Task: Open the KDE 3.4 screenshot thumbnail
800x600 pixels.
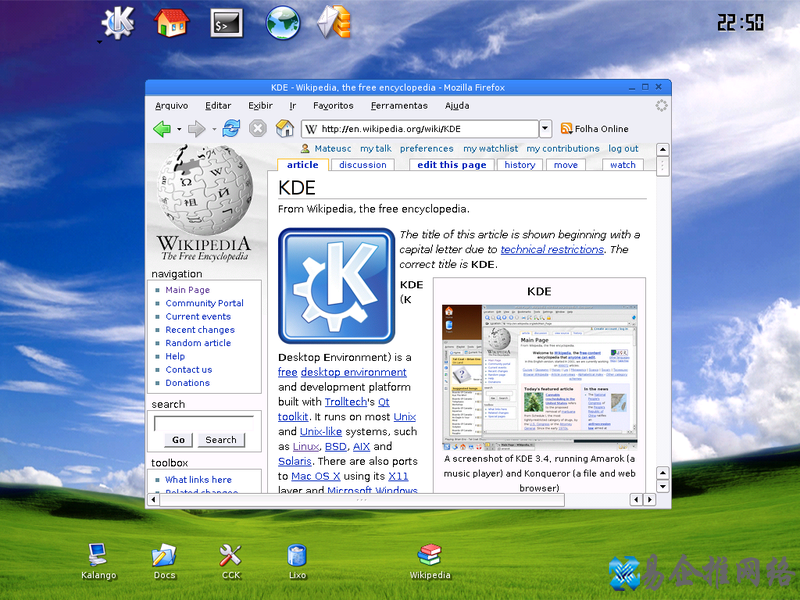Action: (539, 378)
